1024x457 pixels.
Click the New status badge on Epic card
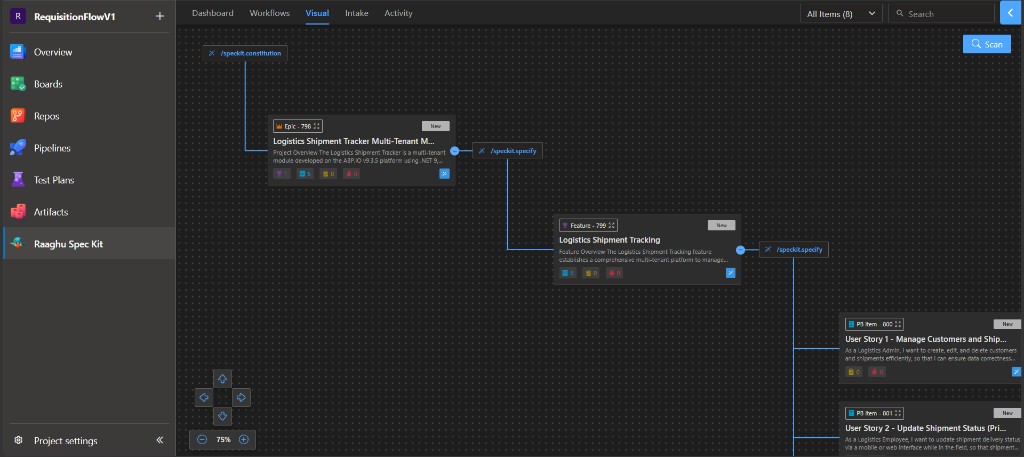pyautogui.click(x=436, y=126)
